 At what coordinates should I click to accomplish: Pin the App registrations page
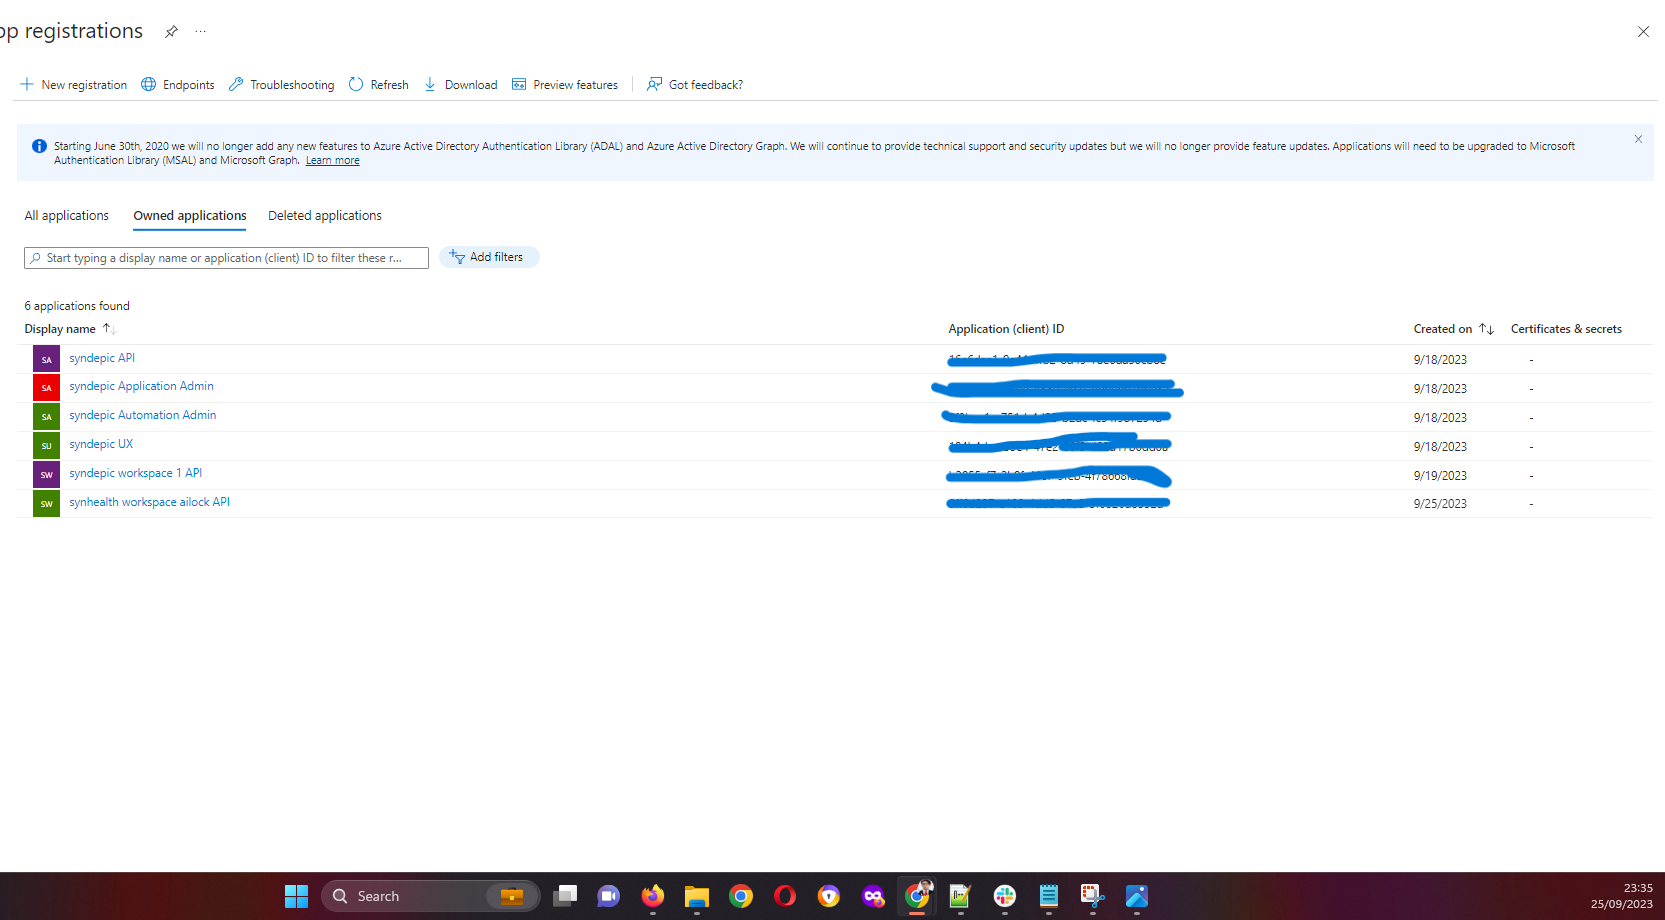point(171,31)
